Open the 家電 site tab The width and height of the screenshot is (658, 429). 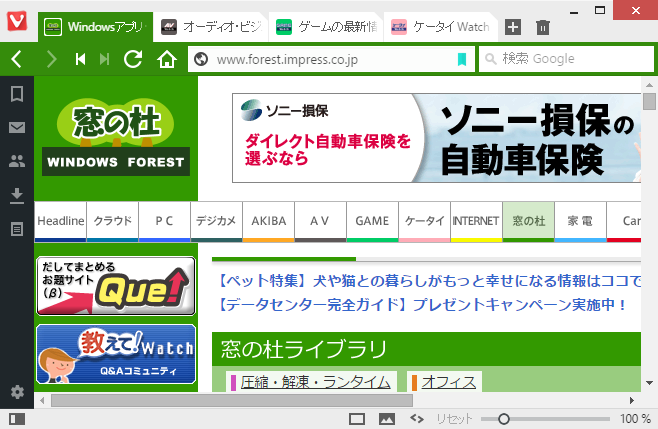[x=581, y=221]
